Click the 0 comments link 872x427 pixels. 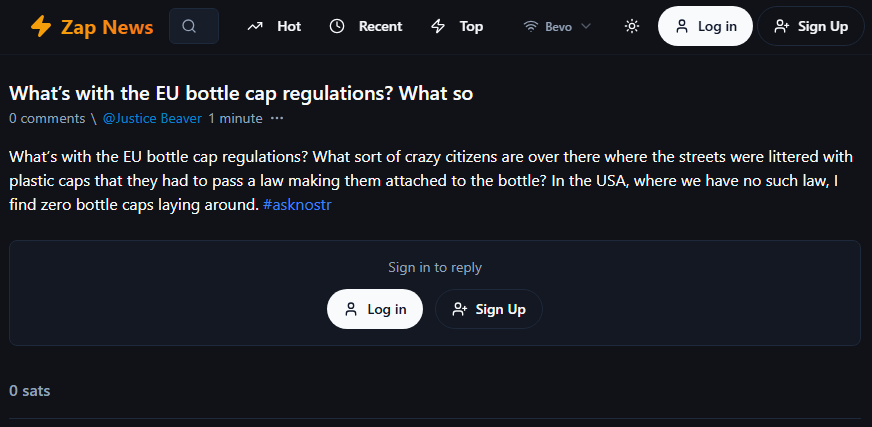coord(47,118)
